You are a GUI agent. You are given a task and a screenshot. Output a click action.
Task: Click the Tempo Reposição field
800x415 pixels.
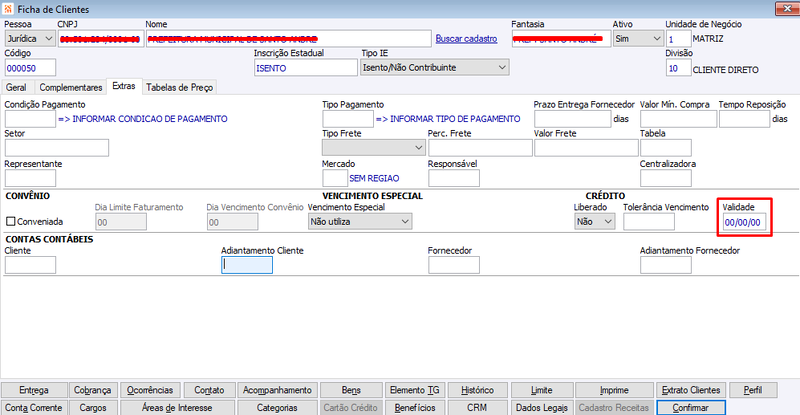744,119
